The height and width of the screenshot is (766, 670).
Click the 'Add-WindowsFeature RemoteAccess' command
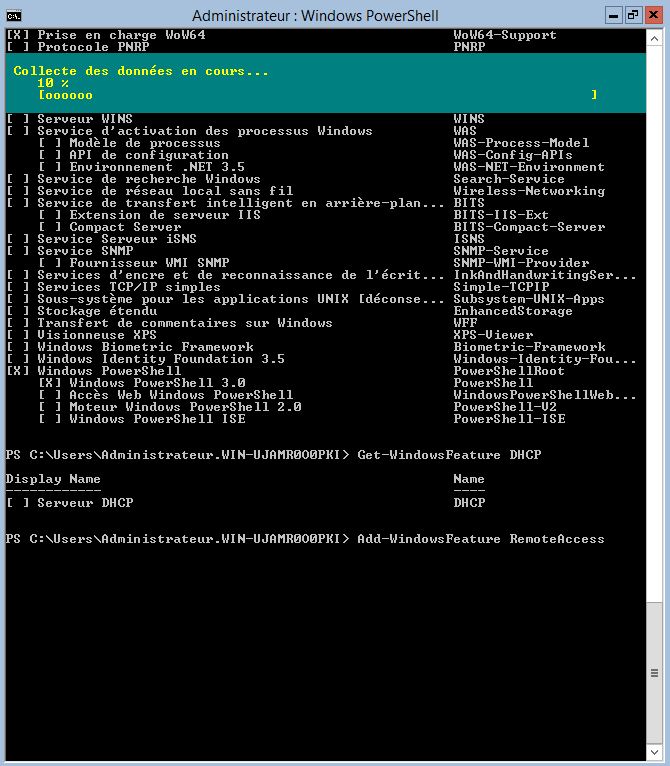point(481,539)
